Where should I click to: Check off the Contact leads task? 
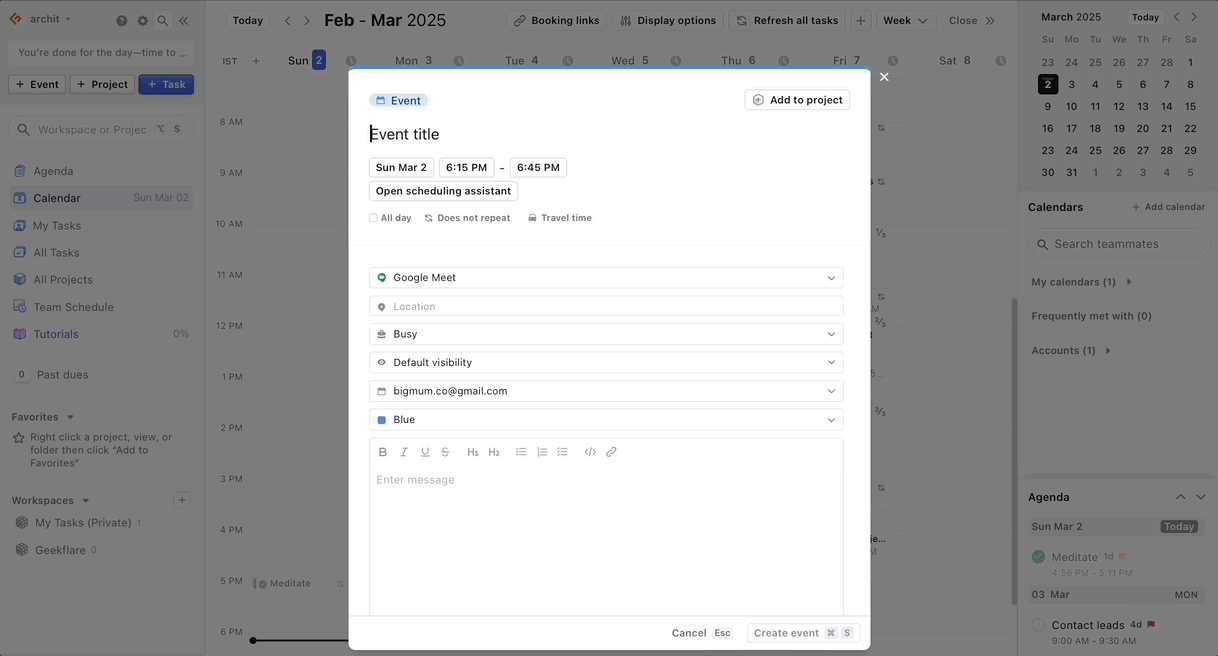[x=1038, y=624]
